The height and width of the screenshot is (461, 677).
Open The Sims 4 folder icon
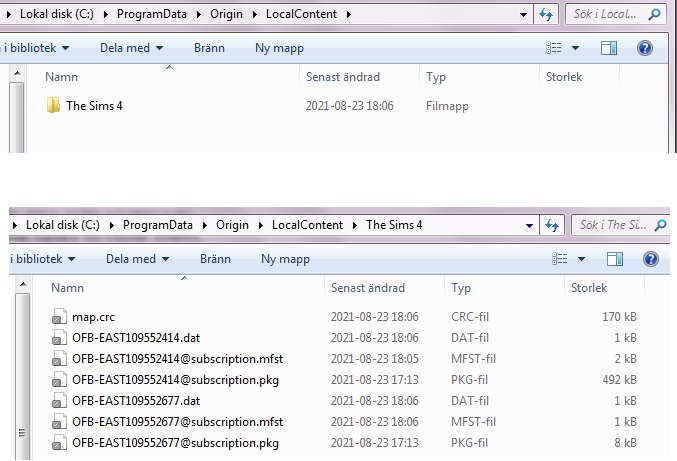click(x=54, y=106)
